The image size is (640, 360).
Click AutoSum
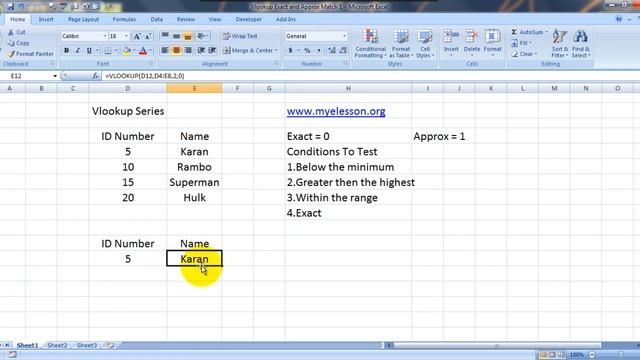[527, 32]
